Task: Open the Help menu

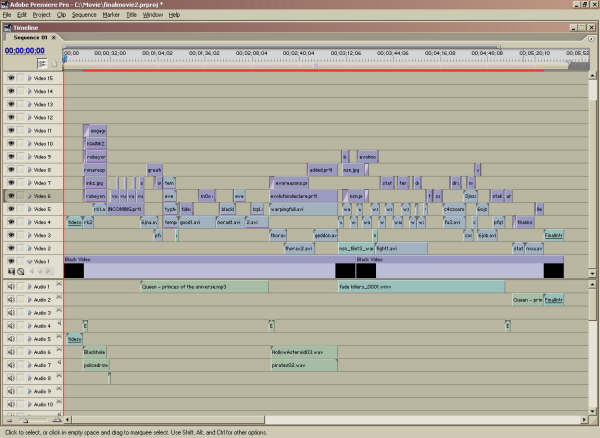Action: pos(174,15)
